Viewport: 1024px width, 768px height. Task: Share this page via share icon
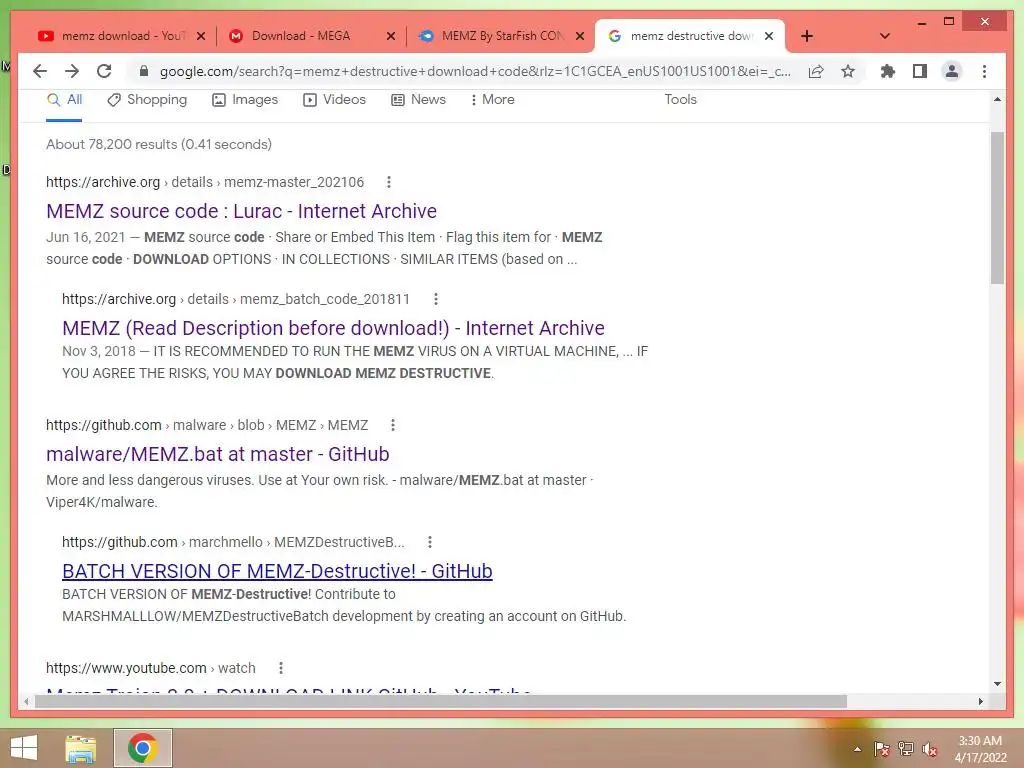tap(816, 71)
